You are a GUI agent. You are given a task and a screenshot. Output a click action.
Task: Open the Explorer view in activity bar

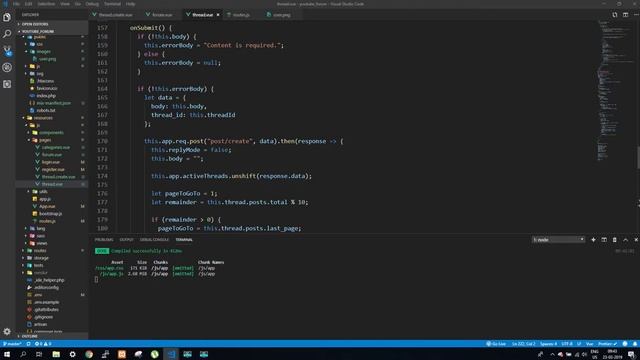(x=7, y=17)
